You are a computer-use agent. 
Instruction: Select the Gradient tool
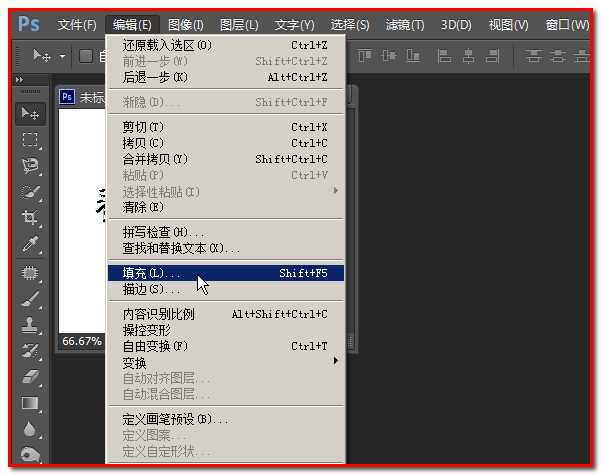30,403
